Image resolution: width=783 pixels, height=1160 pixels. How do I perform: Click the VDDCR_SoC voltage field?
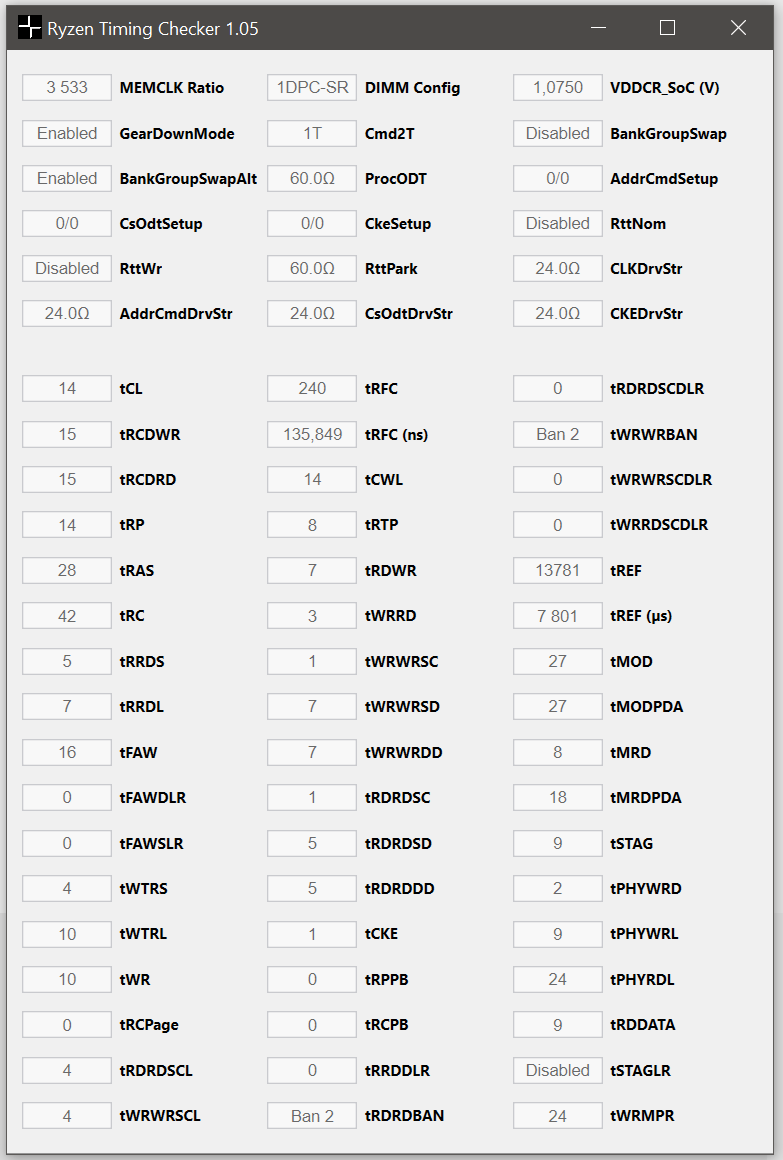558,87
